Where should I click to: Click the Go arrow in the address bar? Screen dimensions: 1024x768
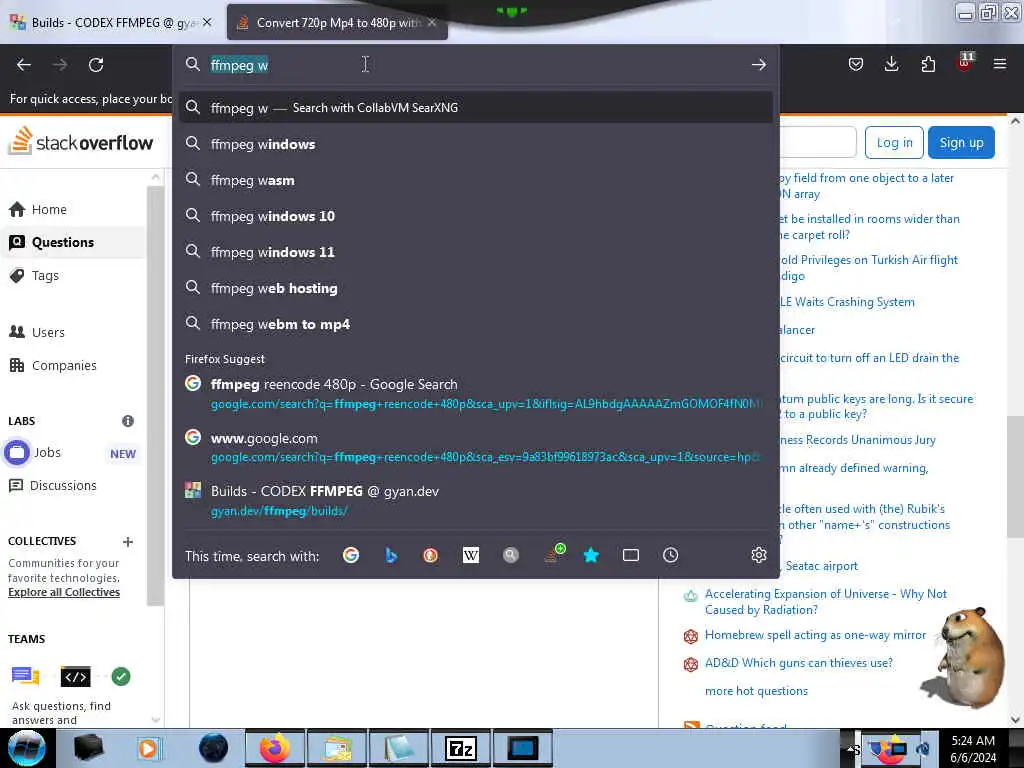pos(758,65)
